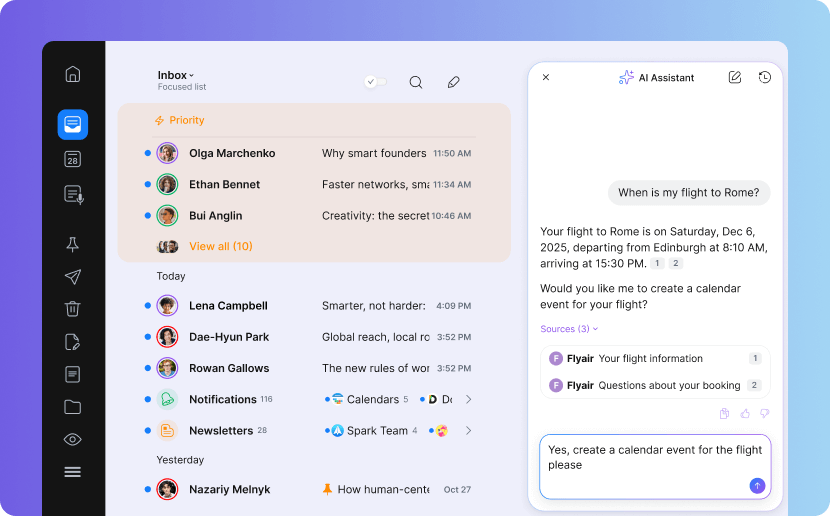Viewport: 830px width, 516px height.
Task: Click the search magnifier icon
Action: tap(416, 82)
